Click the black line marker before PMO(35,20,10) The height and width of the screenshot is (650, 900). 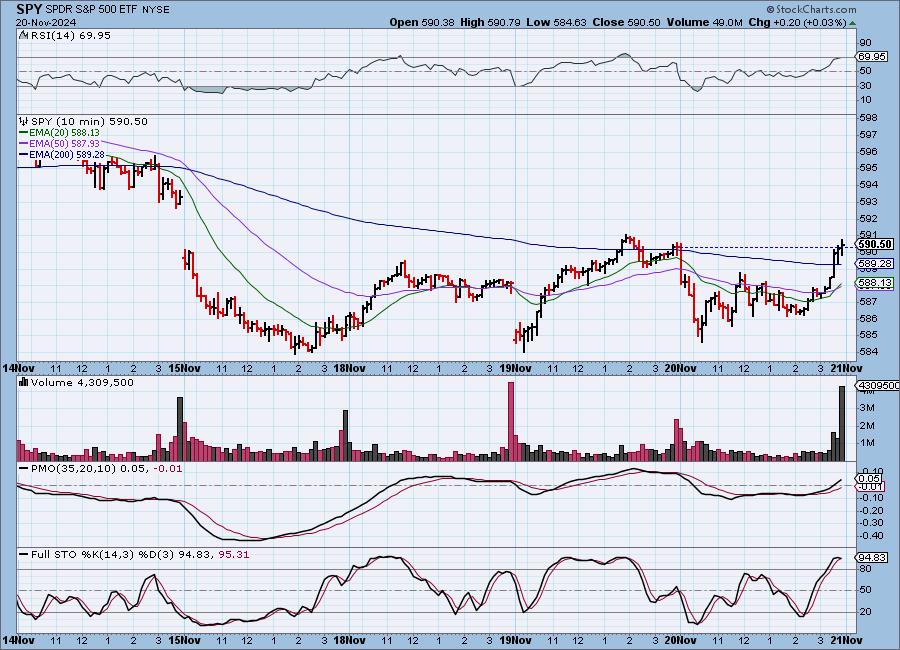24,469
